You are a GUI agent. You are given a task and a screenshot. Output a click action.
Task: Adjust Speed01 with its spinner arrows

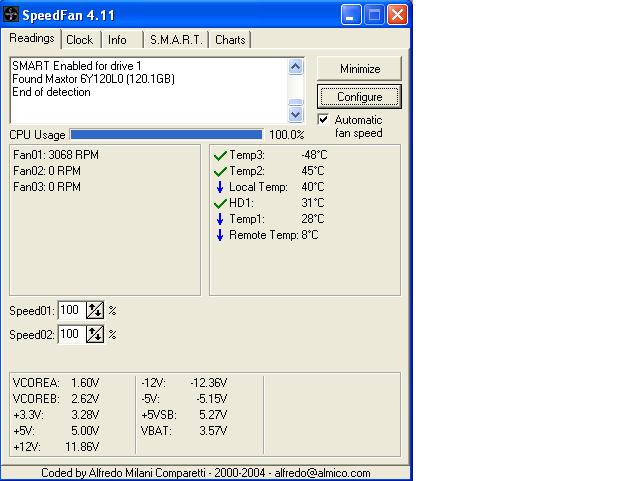(95, 310)
